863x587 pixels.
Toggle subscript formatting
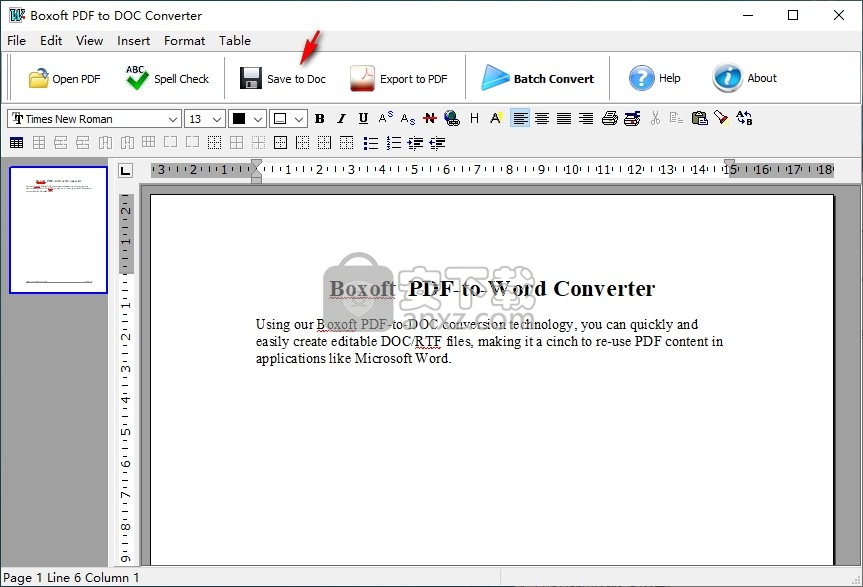point(408,119)
